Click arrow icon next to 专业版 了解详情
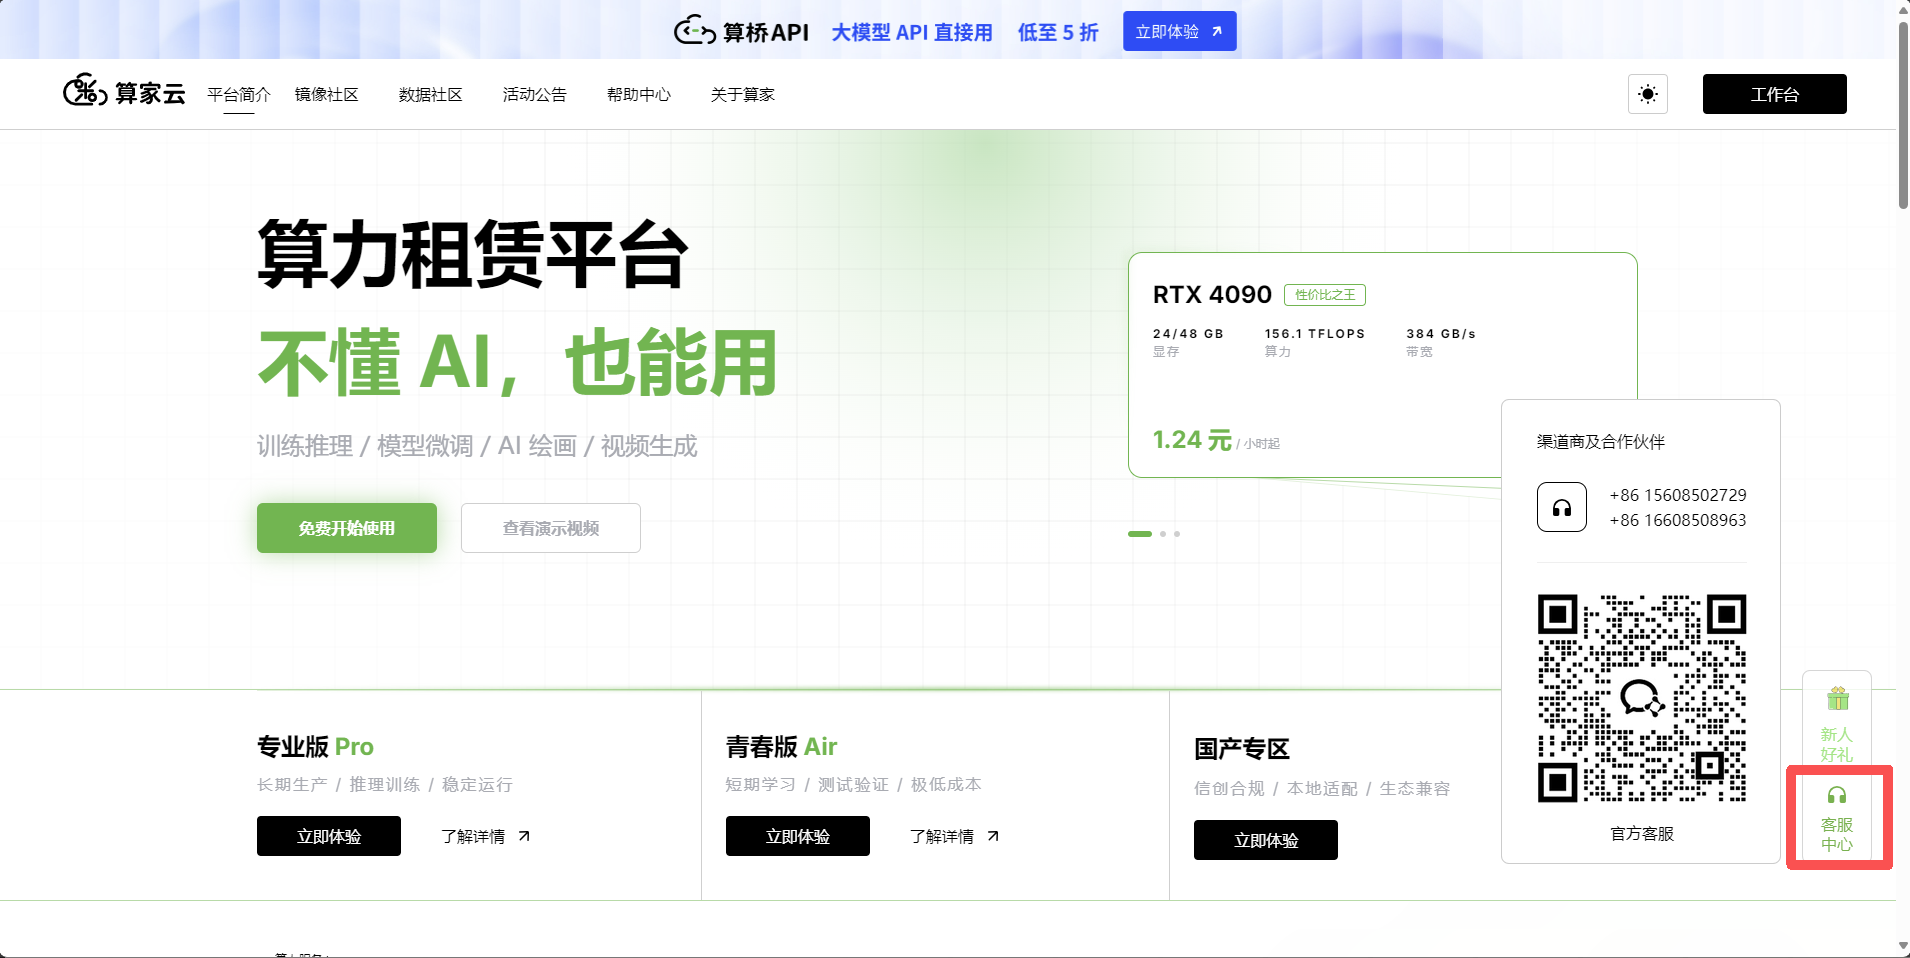Viewport: 1910px width, 958px height. [524, 836]
